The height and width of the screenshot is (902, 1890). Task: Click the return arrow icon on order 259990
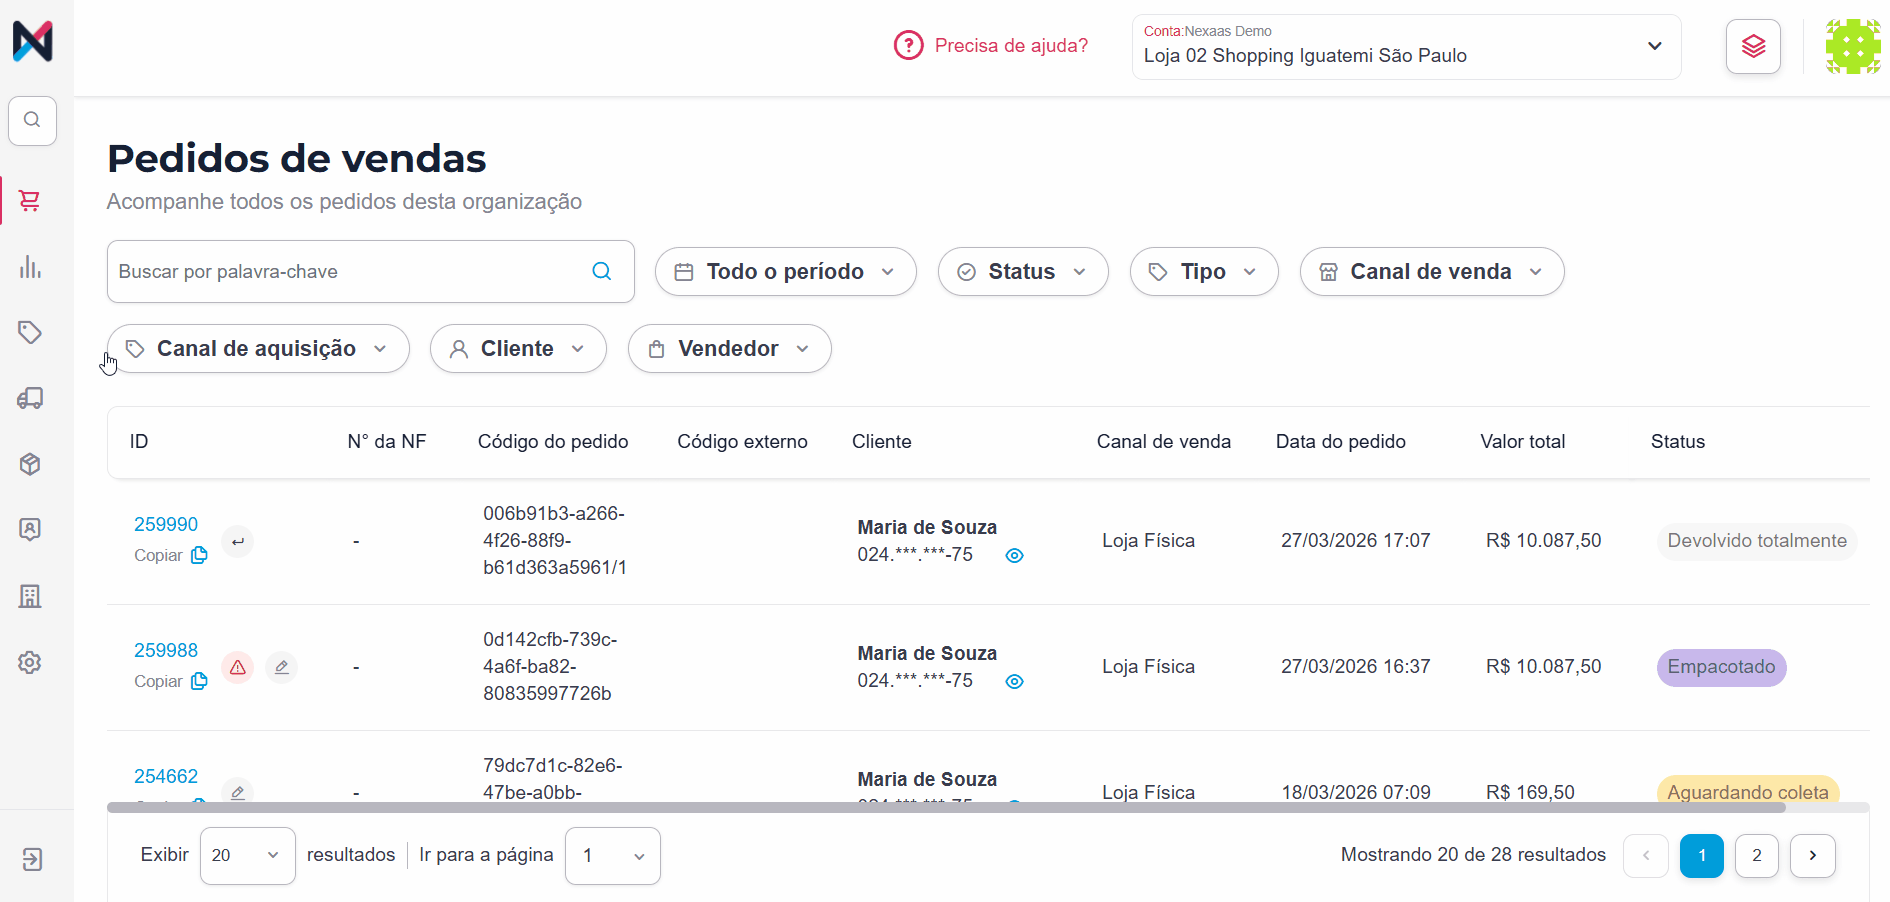pyautogui.click(x=238, y=541)
